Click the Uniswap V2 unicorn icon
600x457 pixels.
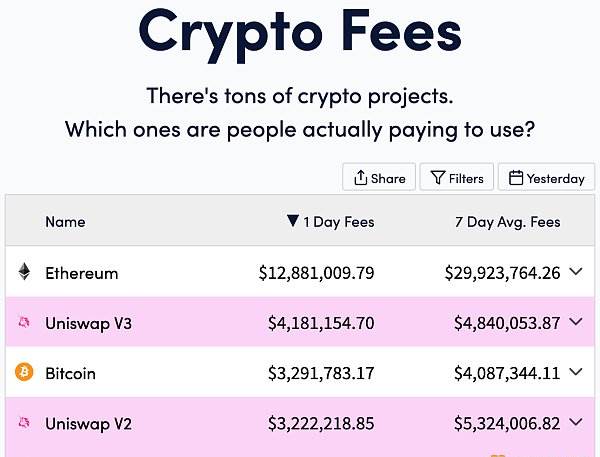pyautogui.click(x=24, y=423)
